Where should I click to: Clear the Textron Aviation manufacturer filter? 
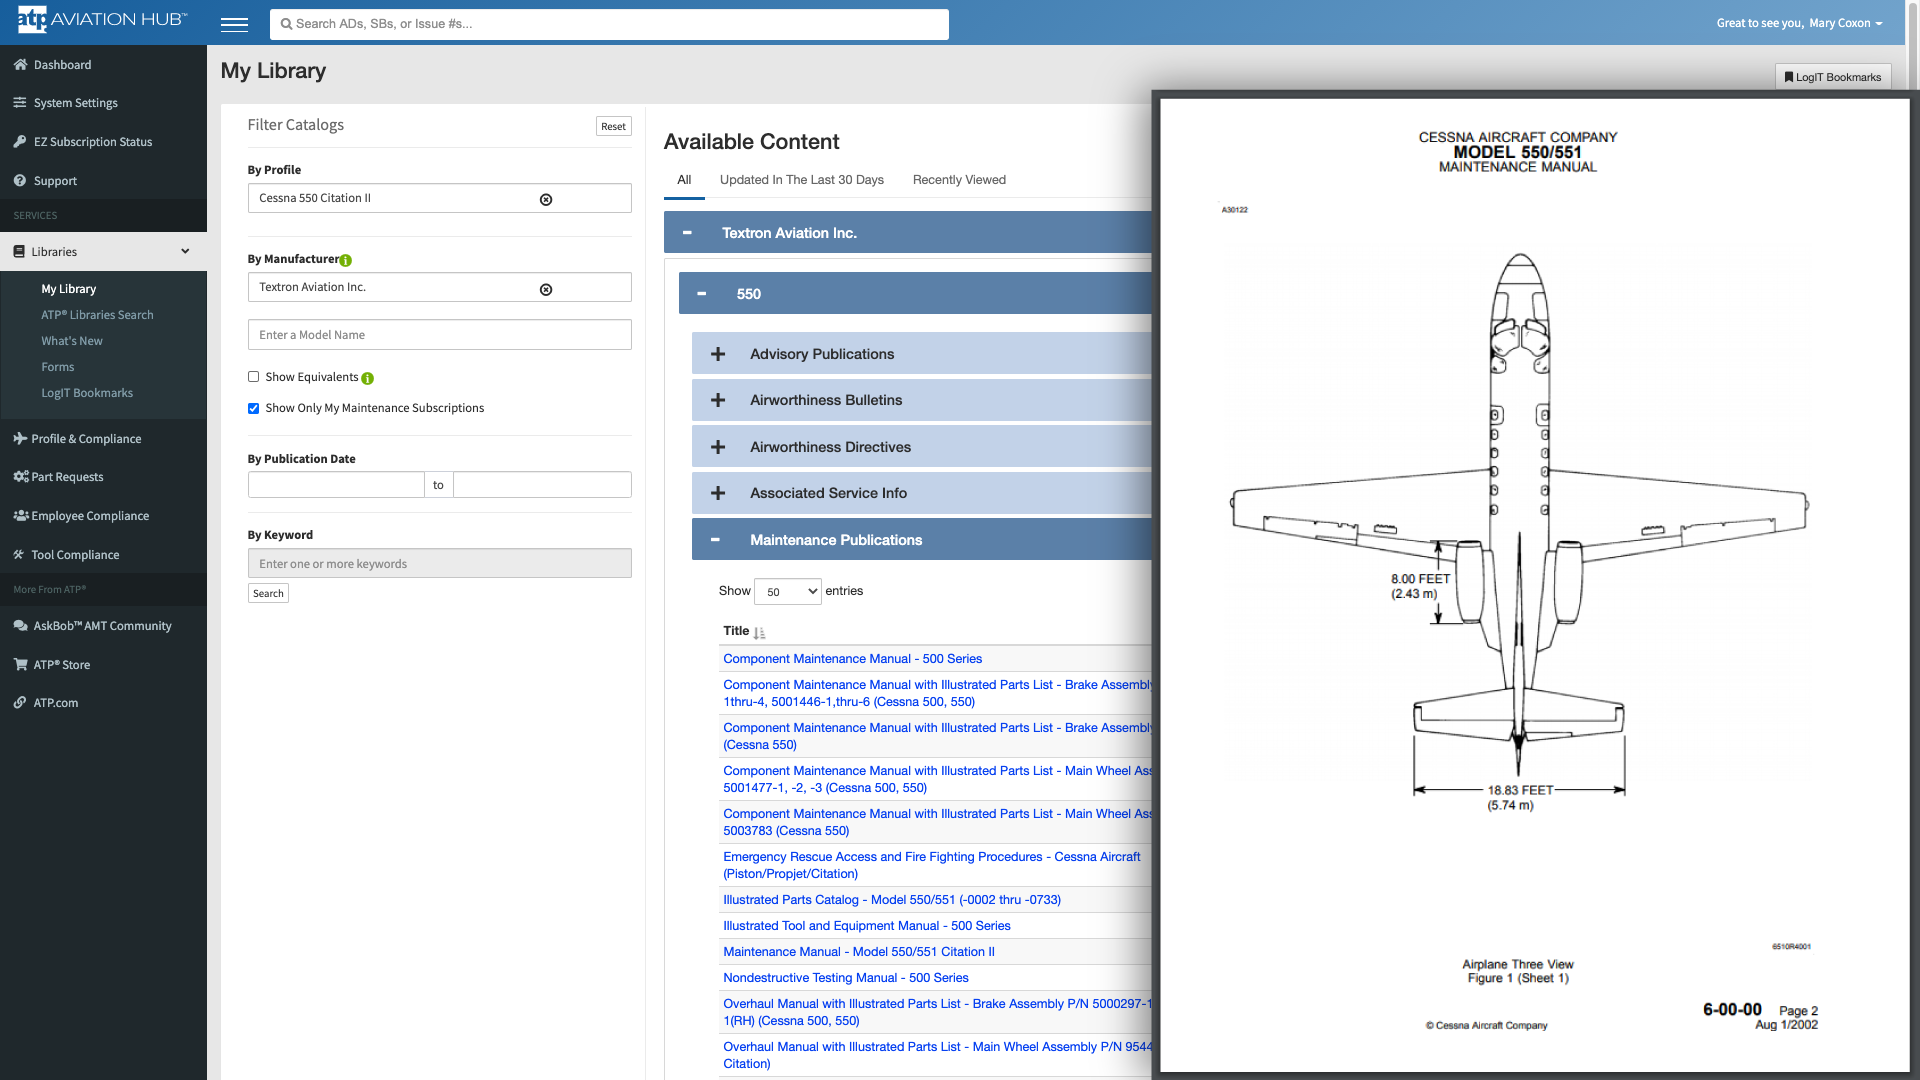546,289
